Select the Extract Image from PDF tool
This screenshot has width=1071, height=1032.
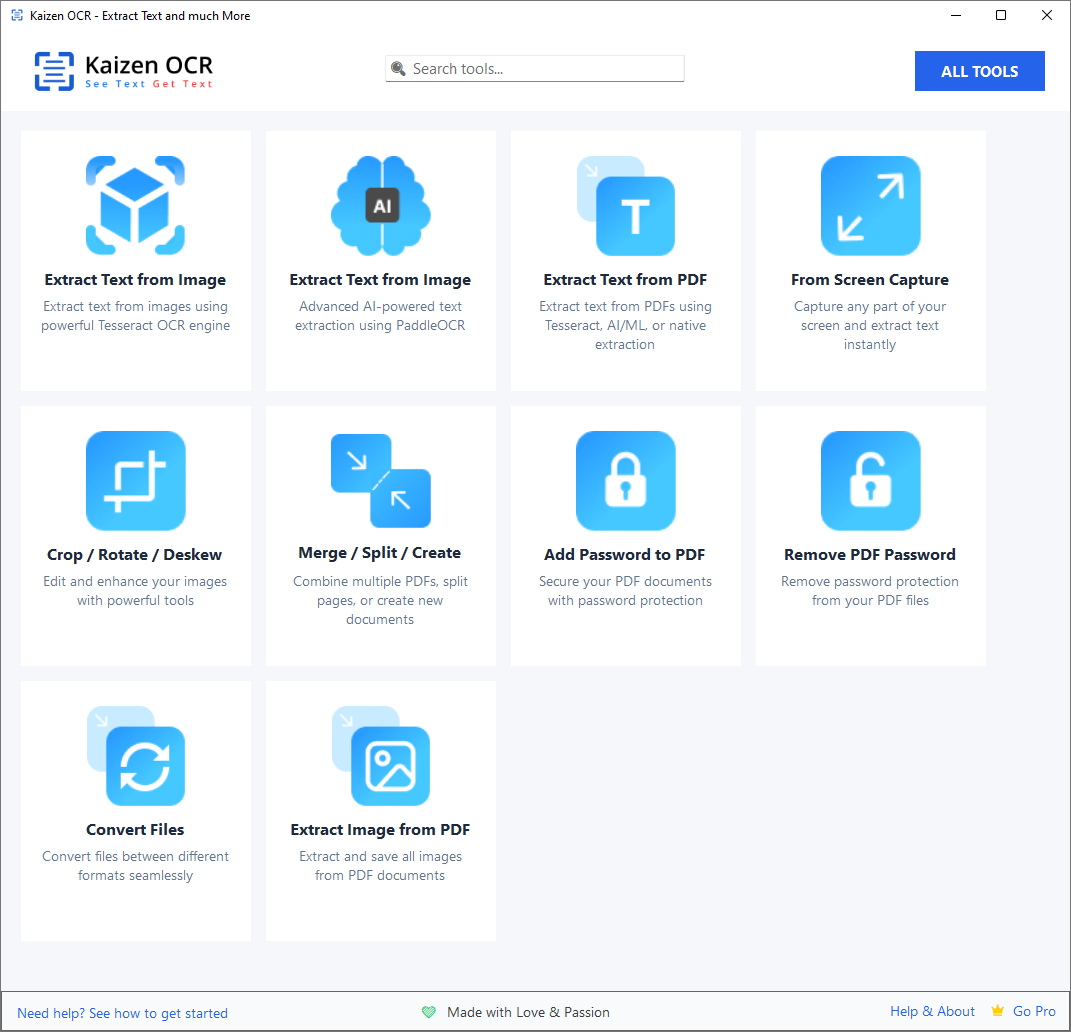tap(380, 810)
